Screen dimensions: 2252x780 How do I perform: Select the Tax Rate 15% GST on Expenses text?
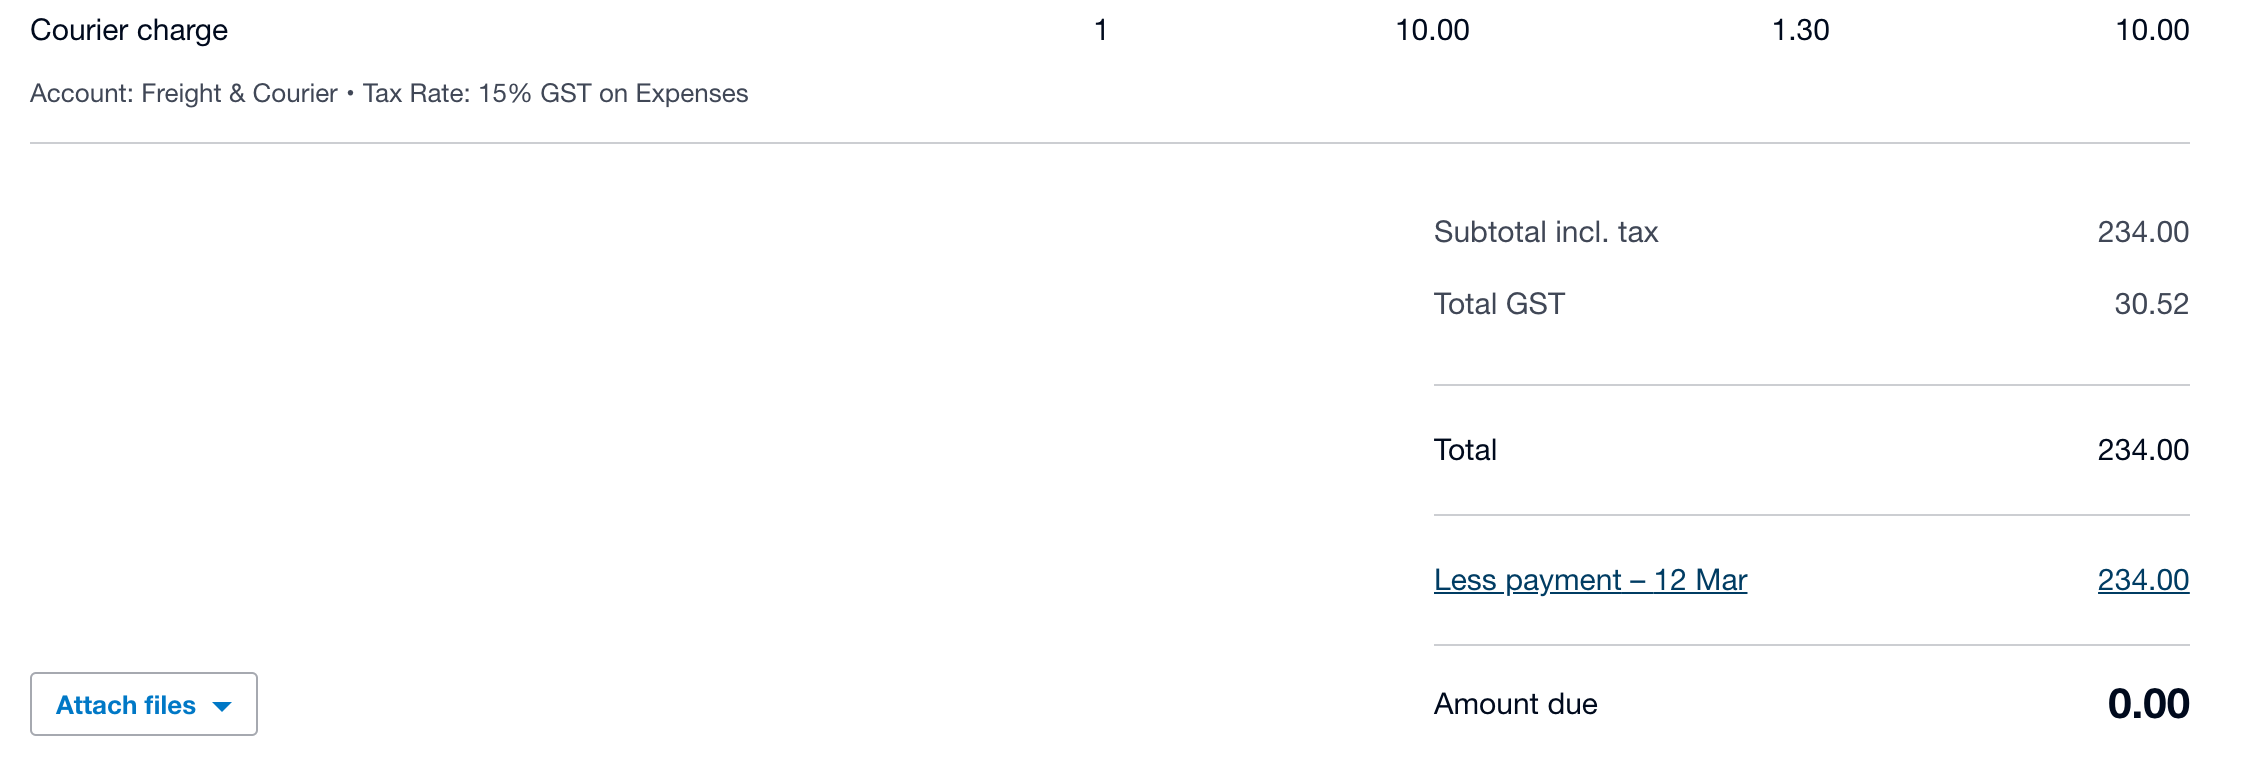tap(555, 93)
